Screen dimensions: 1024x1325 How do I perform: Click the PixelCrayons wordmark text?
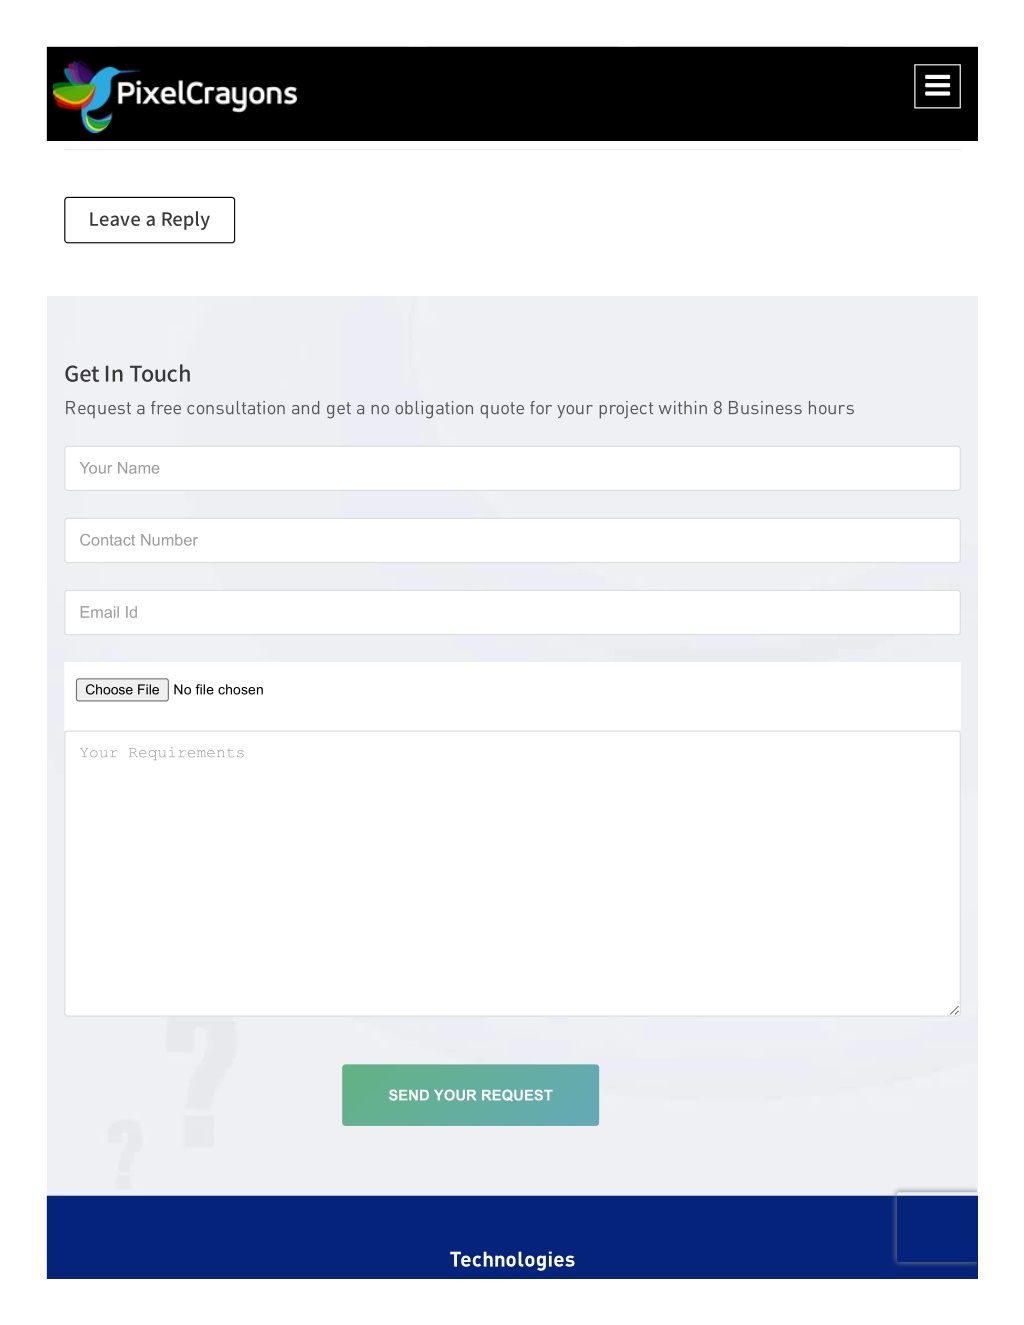pyautogui.click(x=207, y=94)
